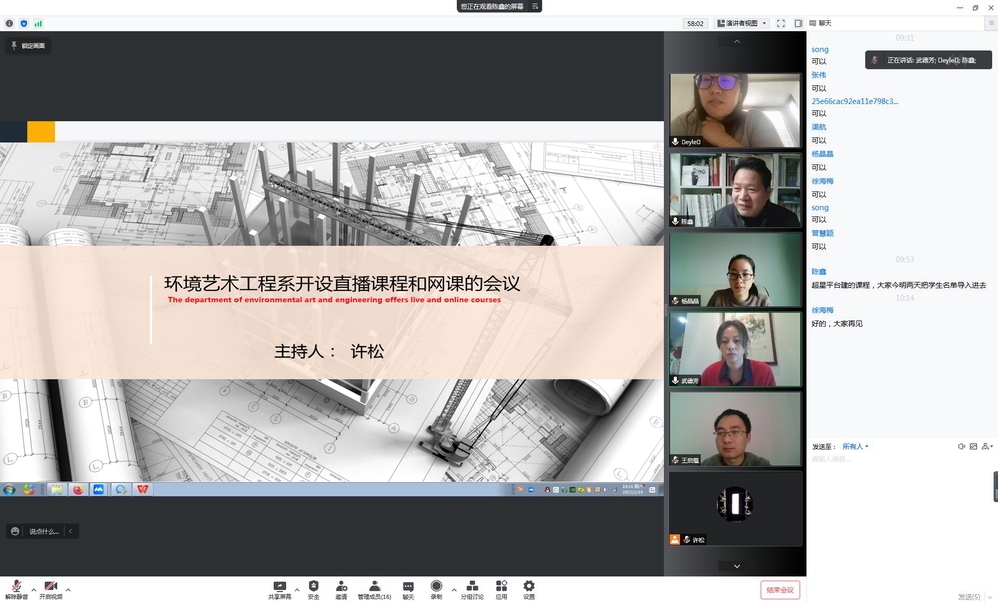Enter full screen mode icon
The image size is (998, 602).
point(781,23)
